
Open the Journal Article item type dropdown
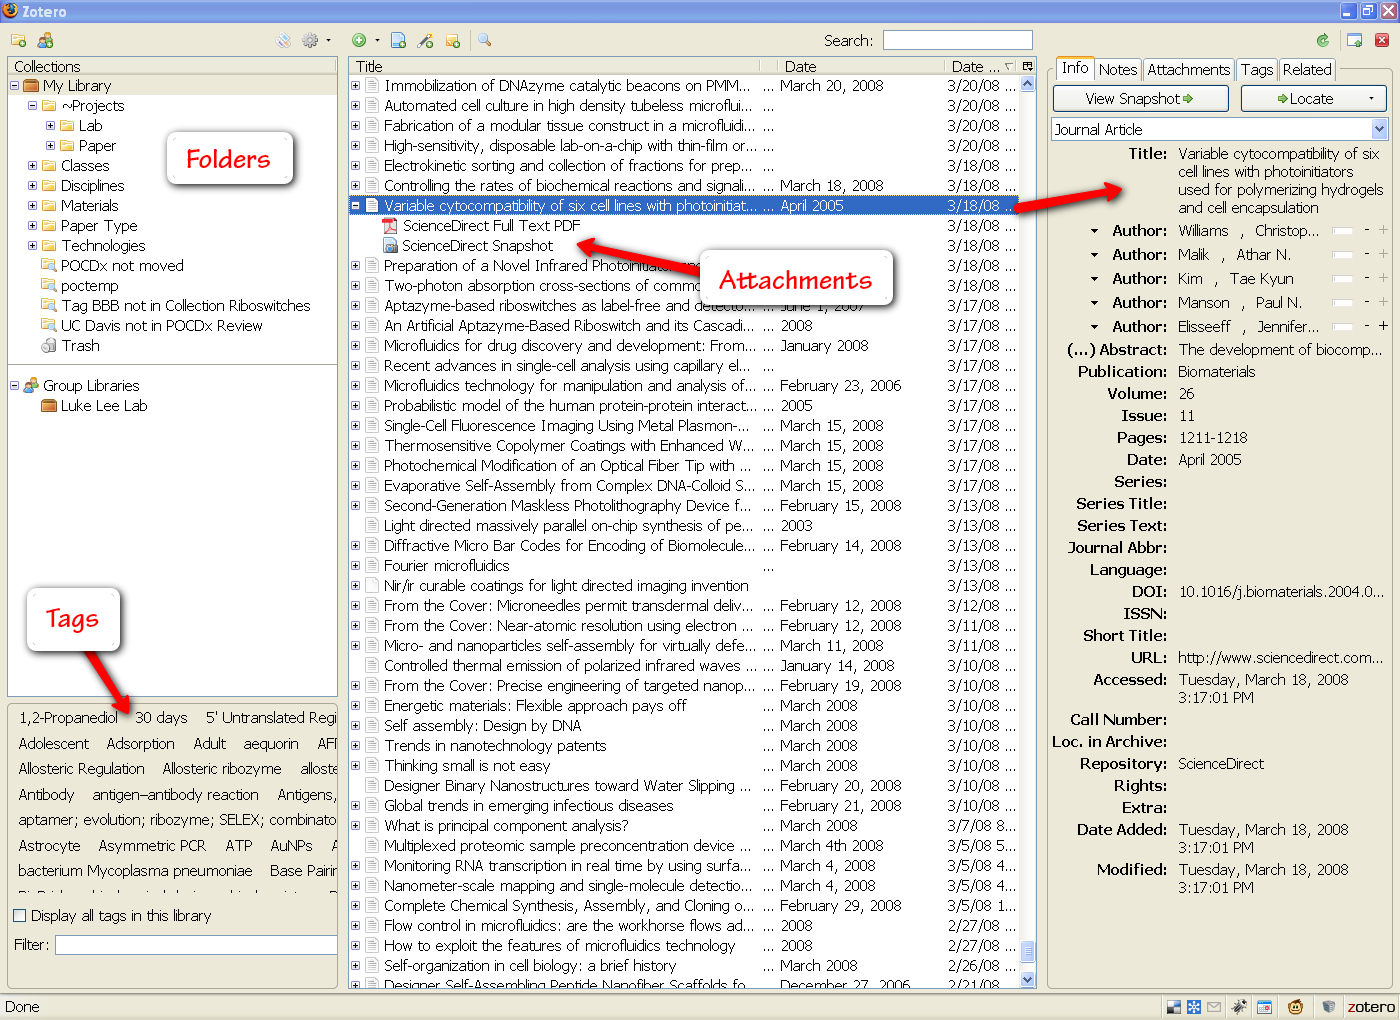[x=1380, y=129]
